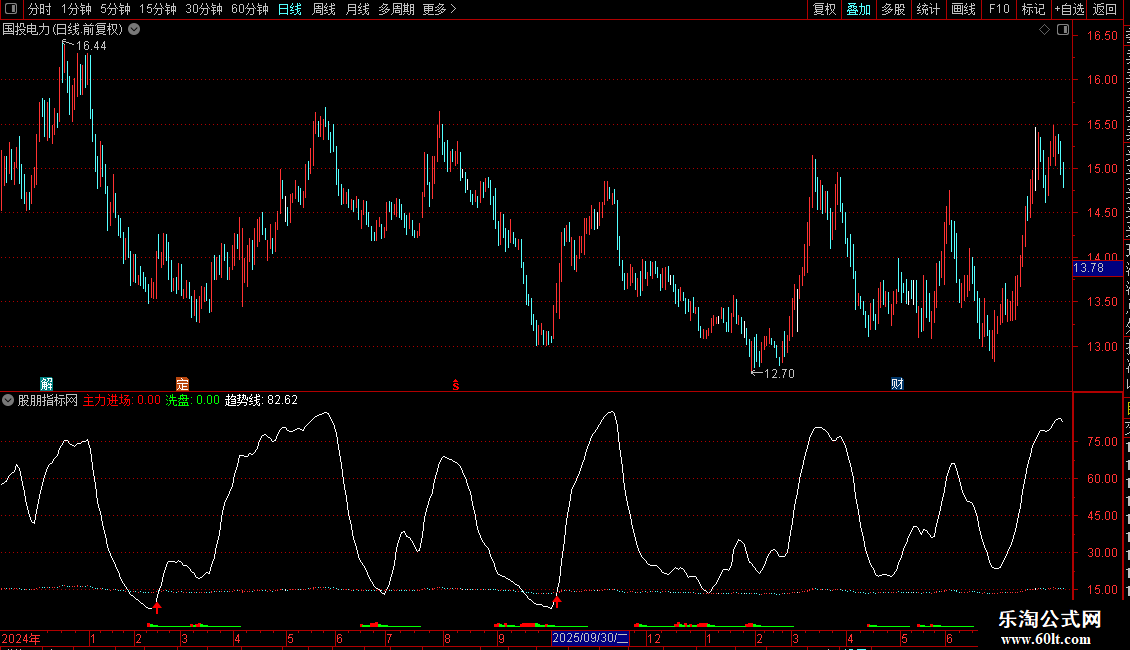Click the 2025/09/30 date cursor label
This screenshot has width=1130, height=650.
coord(590,638)
